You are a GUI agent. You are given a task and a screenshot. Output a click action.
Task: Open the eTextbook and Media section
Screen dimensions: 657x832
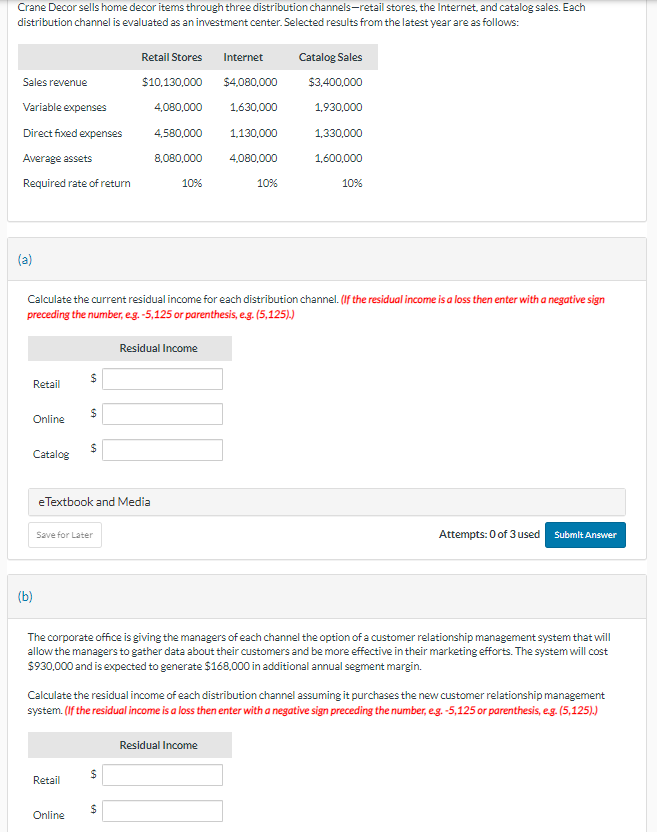327,502
